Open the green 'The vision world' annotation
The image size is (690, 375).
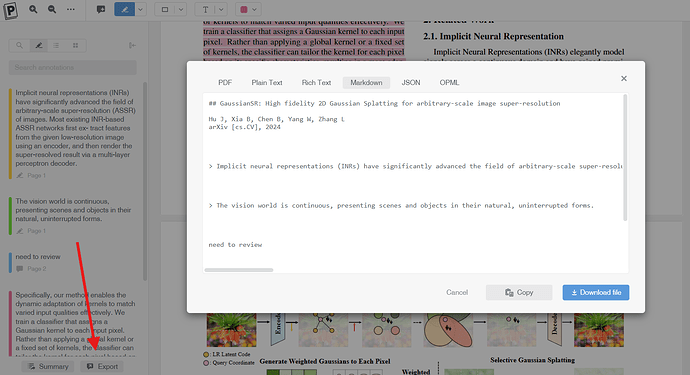point(73,215)
